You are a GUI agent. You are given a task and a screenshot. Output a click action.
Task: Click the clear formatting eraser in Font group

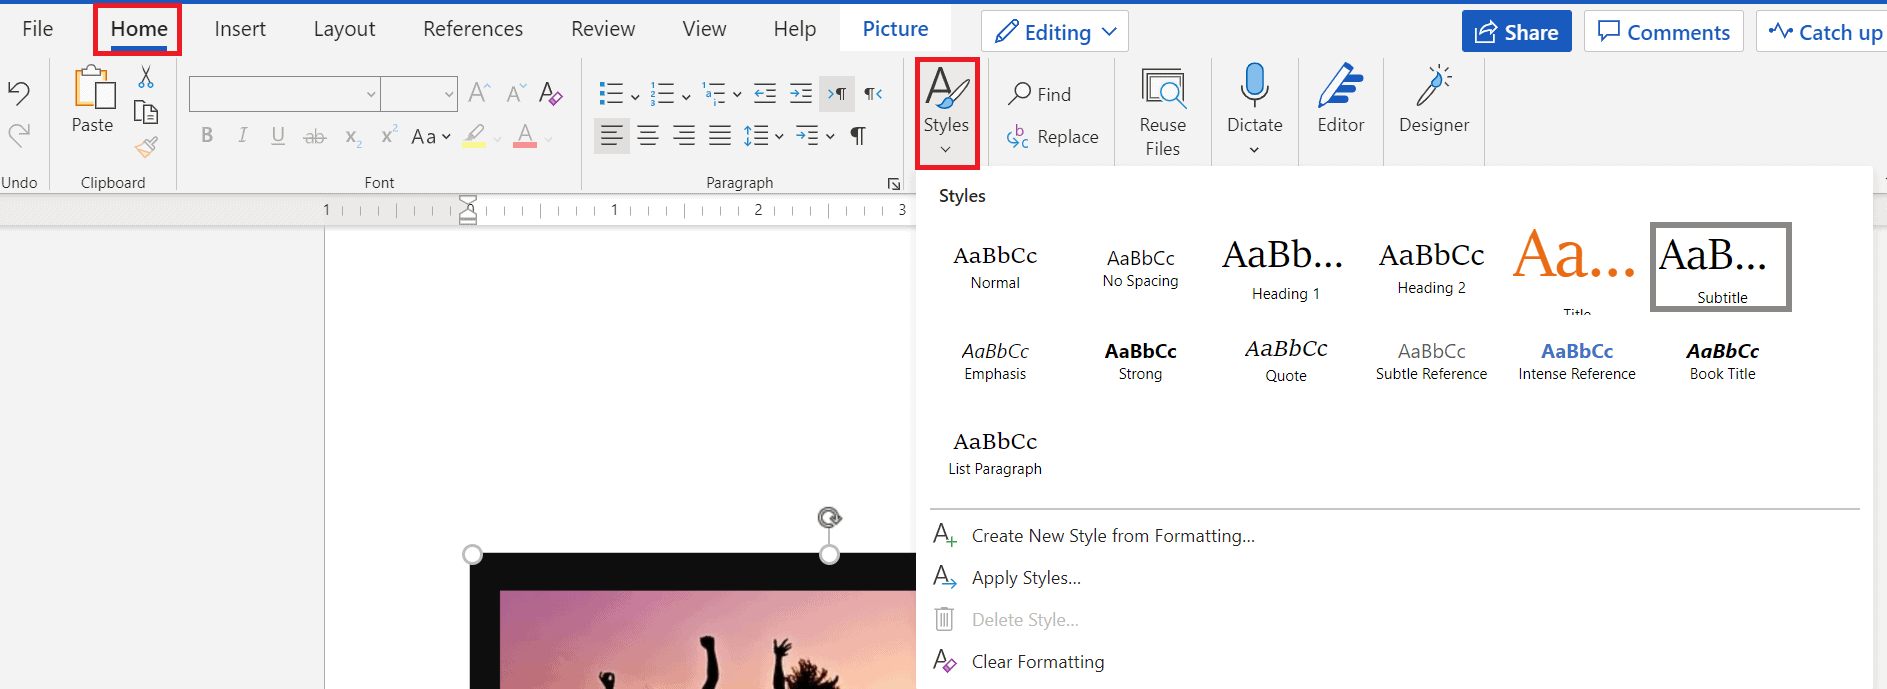pos(550,94)
